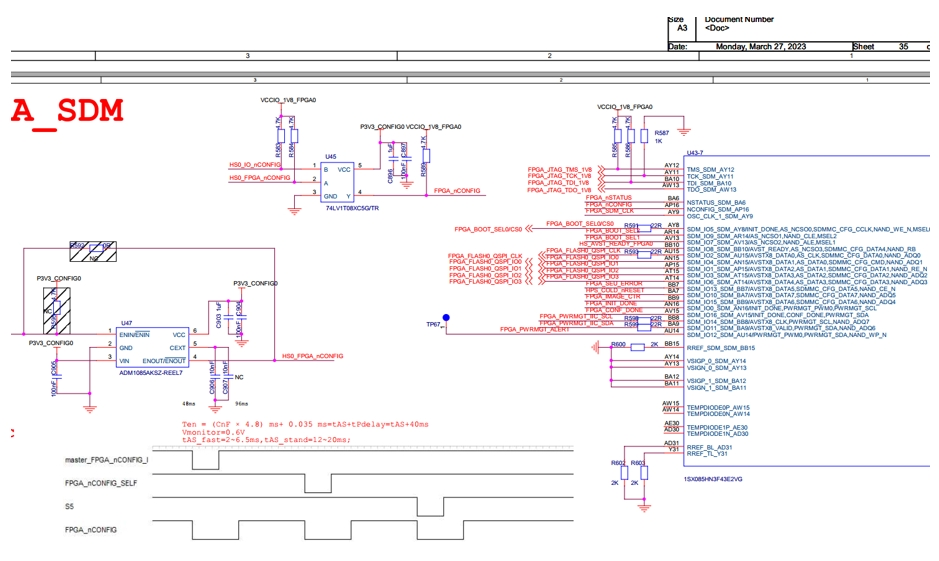Select the FPGA_PWRMGT_ALERT net label
939x561 pixels.
point(535,329)
